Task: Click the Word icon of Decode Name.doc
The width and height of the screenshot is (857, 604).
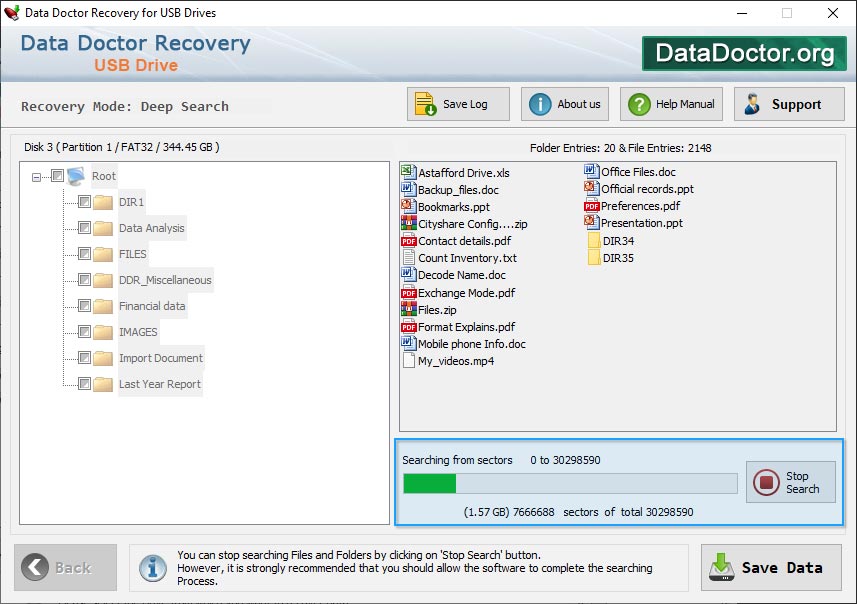Action: tap(408, 274)
